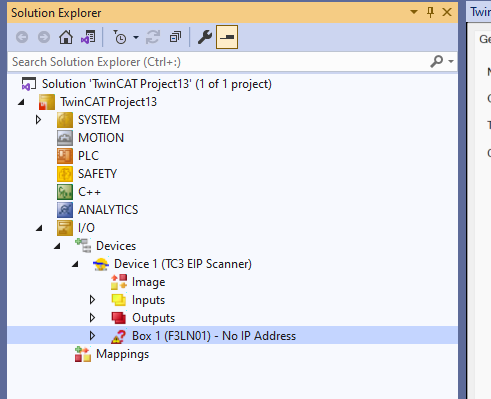The width and height of the screenshot is (491, 399).
Task: Select the MOTION tree item
Action: coord(101,138)
